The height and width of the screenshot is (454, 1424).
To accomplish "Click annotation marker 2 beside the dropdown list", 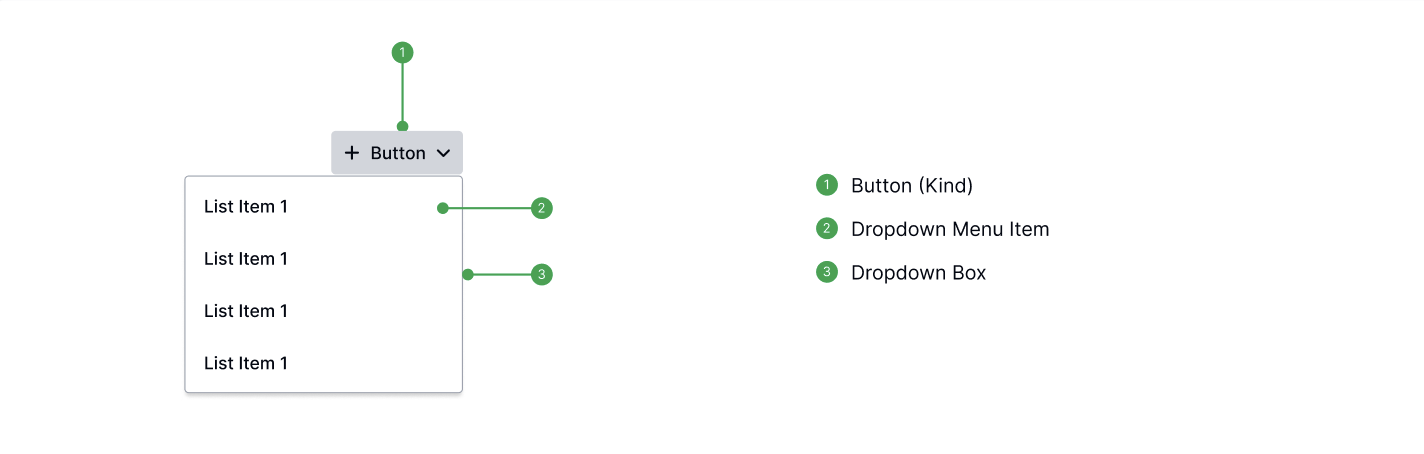I will click(541, 208).
